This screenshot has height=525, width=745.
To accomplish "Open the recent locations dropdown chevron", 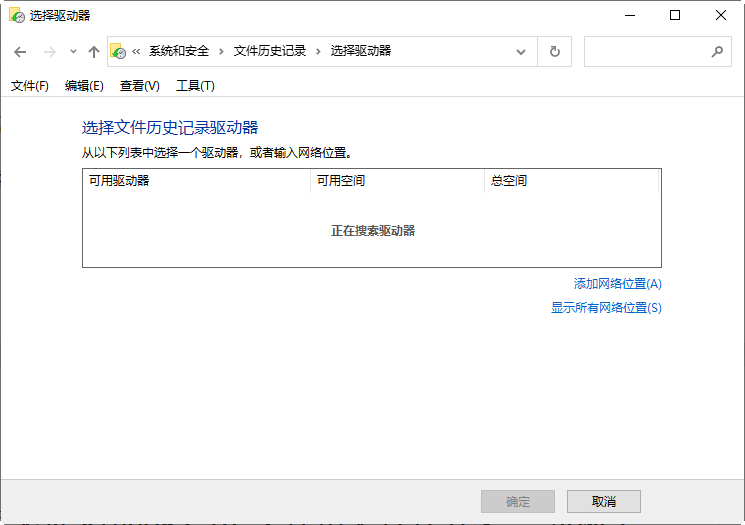I will click(x=73, y=52).
